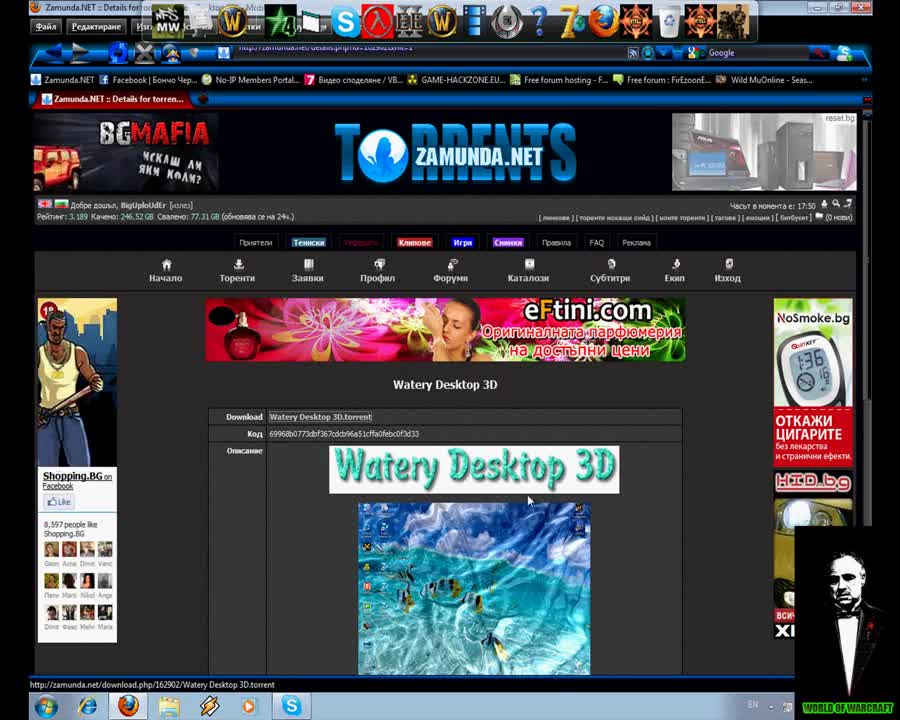Viewport: 900px width, 720px height.
Task: Open the Watery Desktop screenshot thumbnail
Action: (x=474, y=589)
